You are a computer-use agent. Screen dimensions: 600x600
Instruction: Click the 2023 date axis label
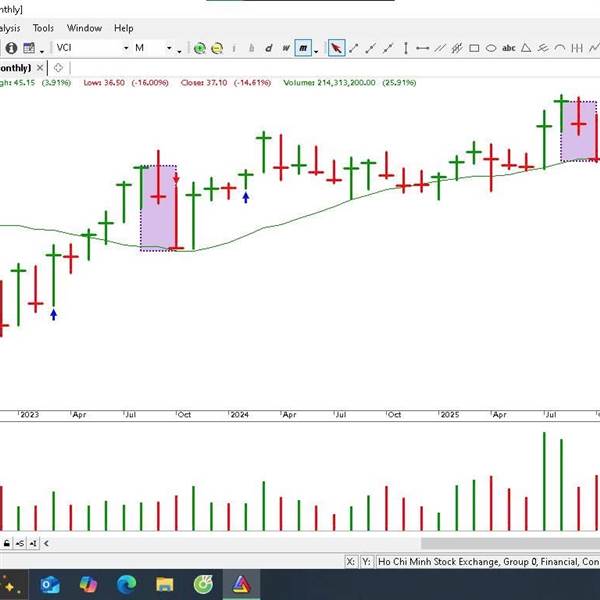29,415
